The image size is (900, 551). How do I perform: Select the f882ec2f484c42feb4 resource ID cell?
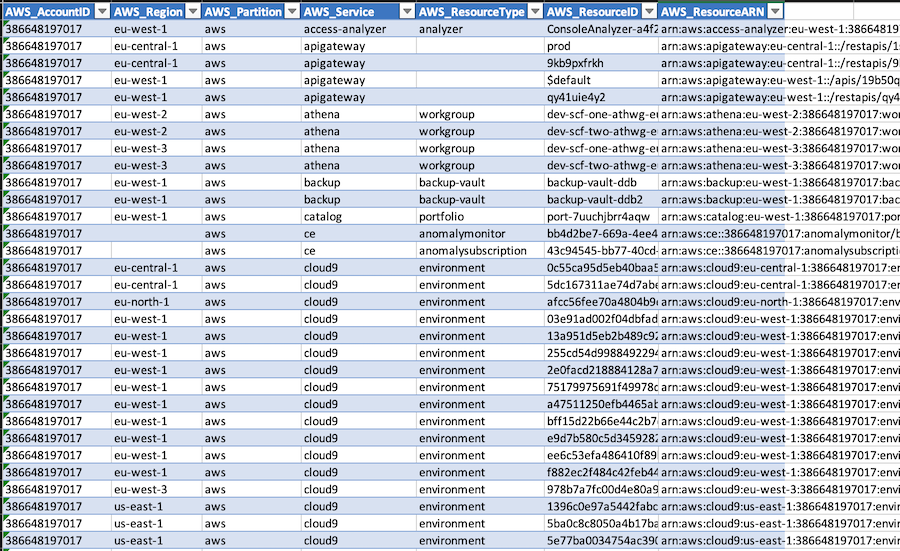point(601,472)
